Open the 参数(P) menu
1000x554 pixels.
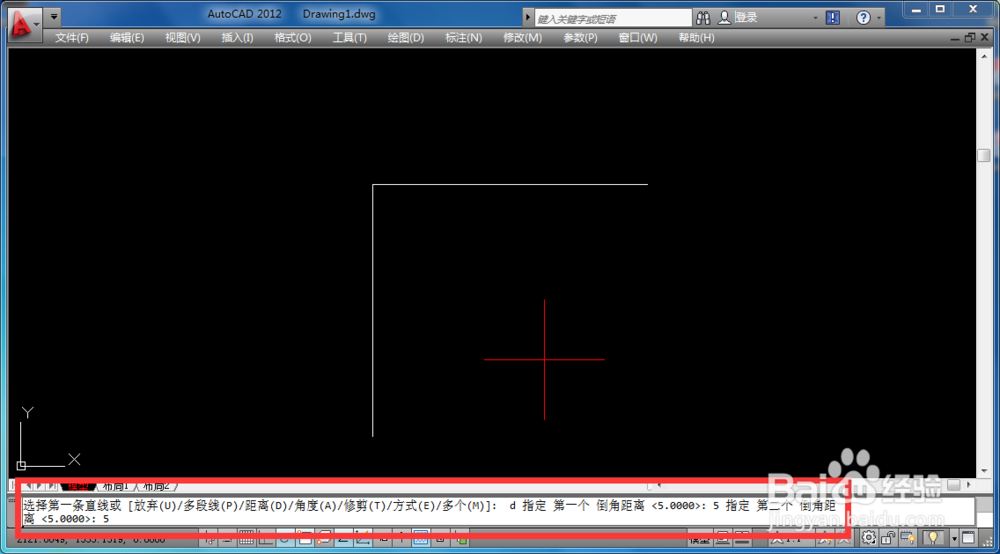(x=580, y=38)
